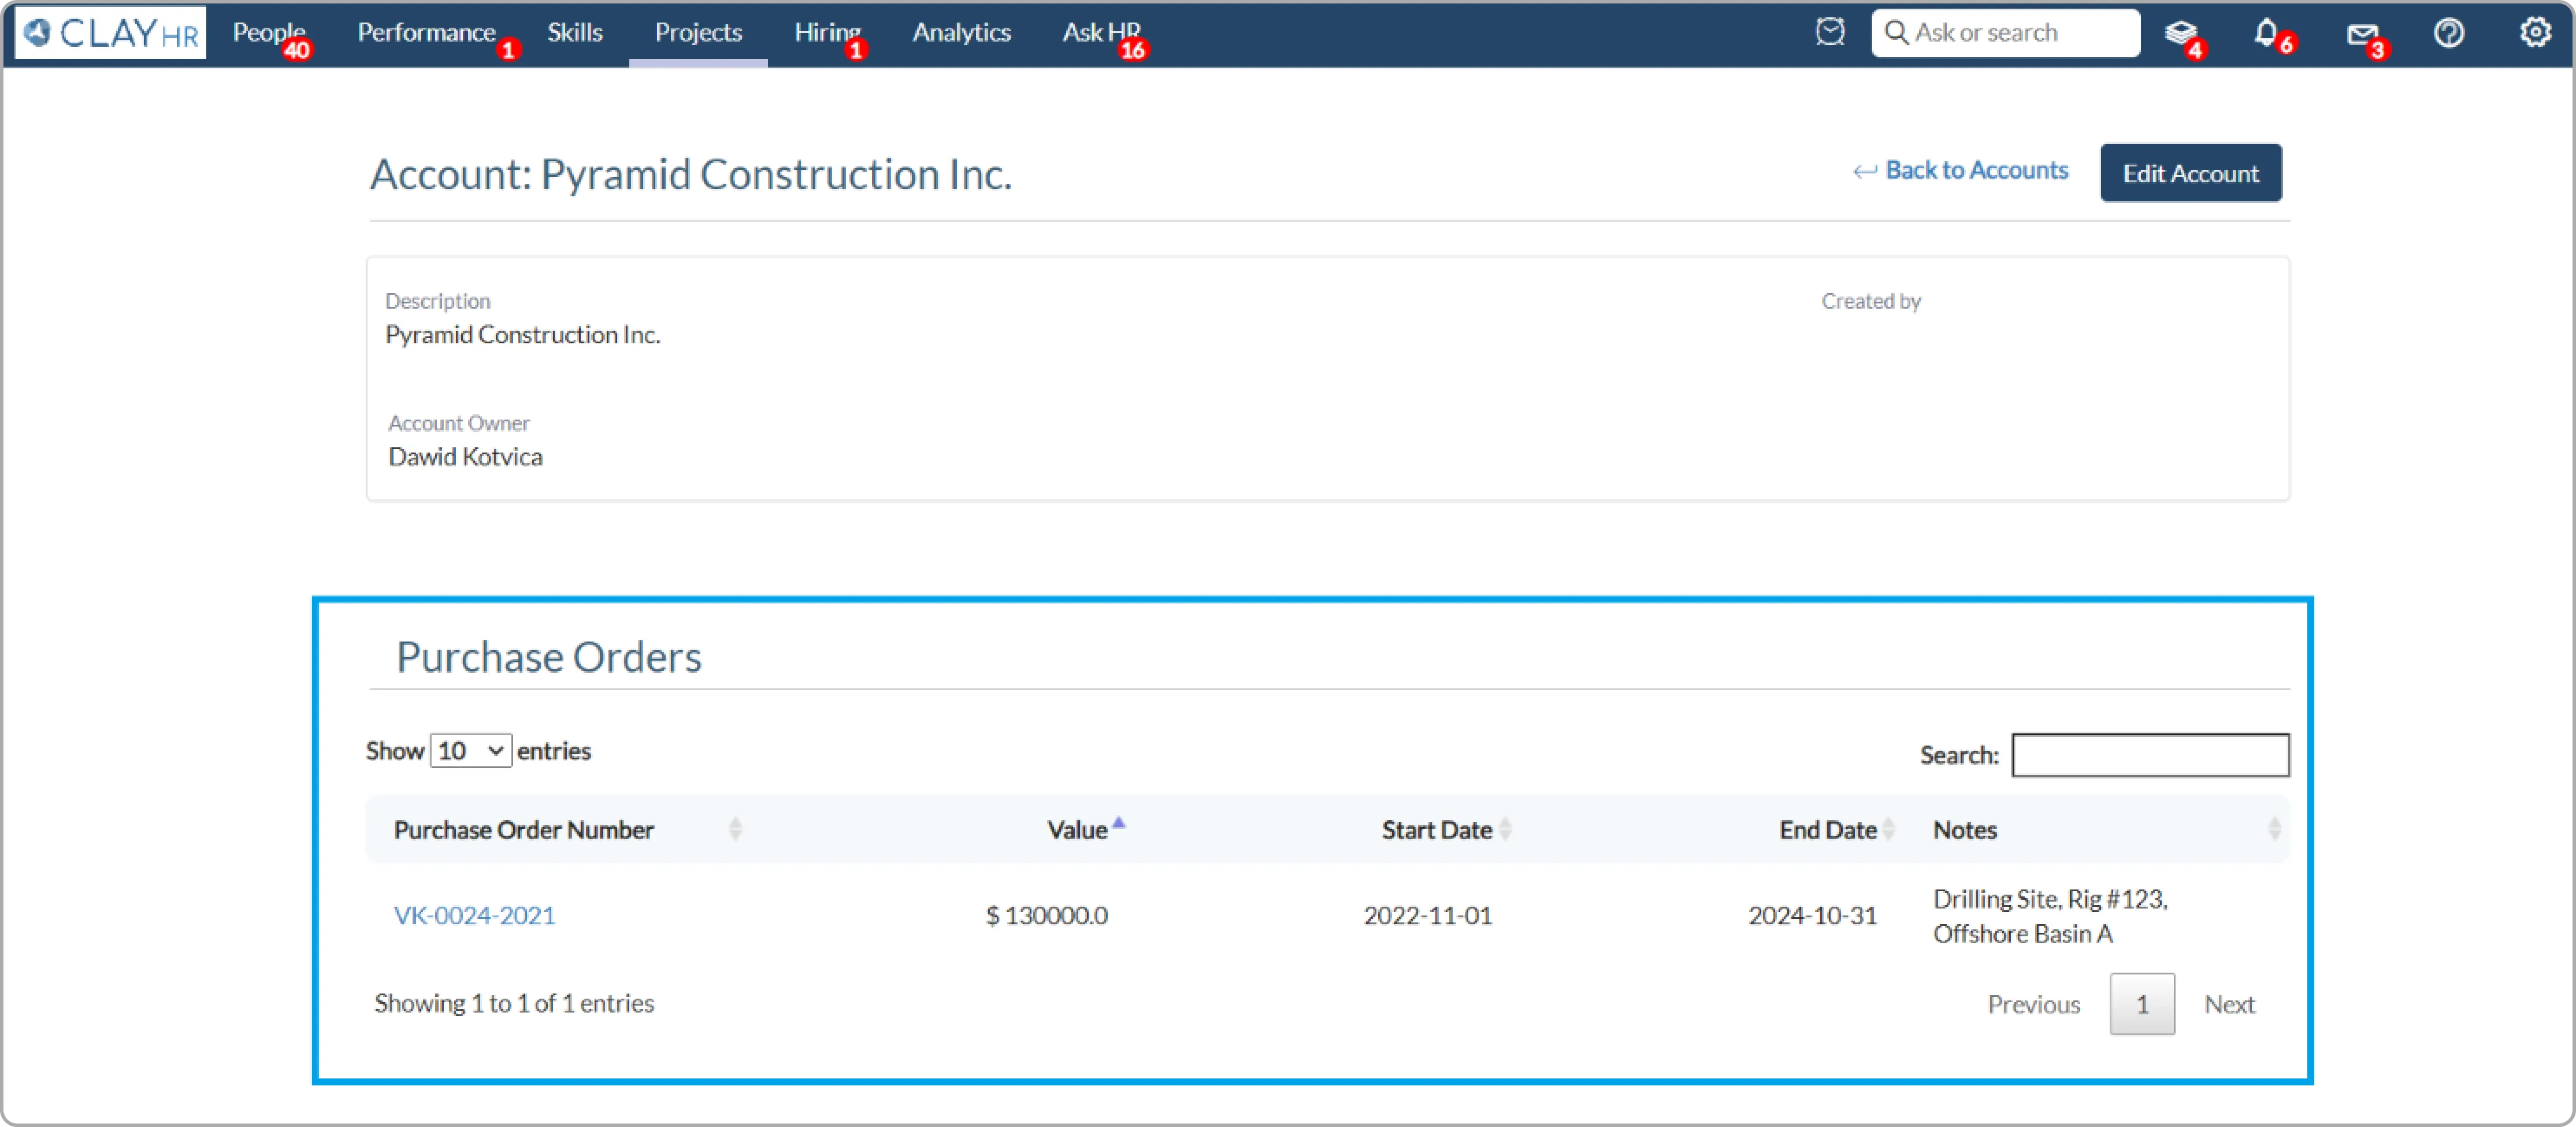Open purchase order VK-0024-2021 link
Image resolution: width=2576 pixels, height=1127 pixels.
point(474,915)
